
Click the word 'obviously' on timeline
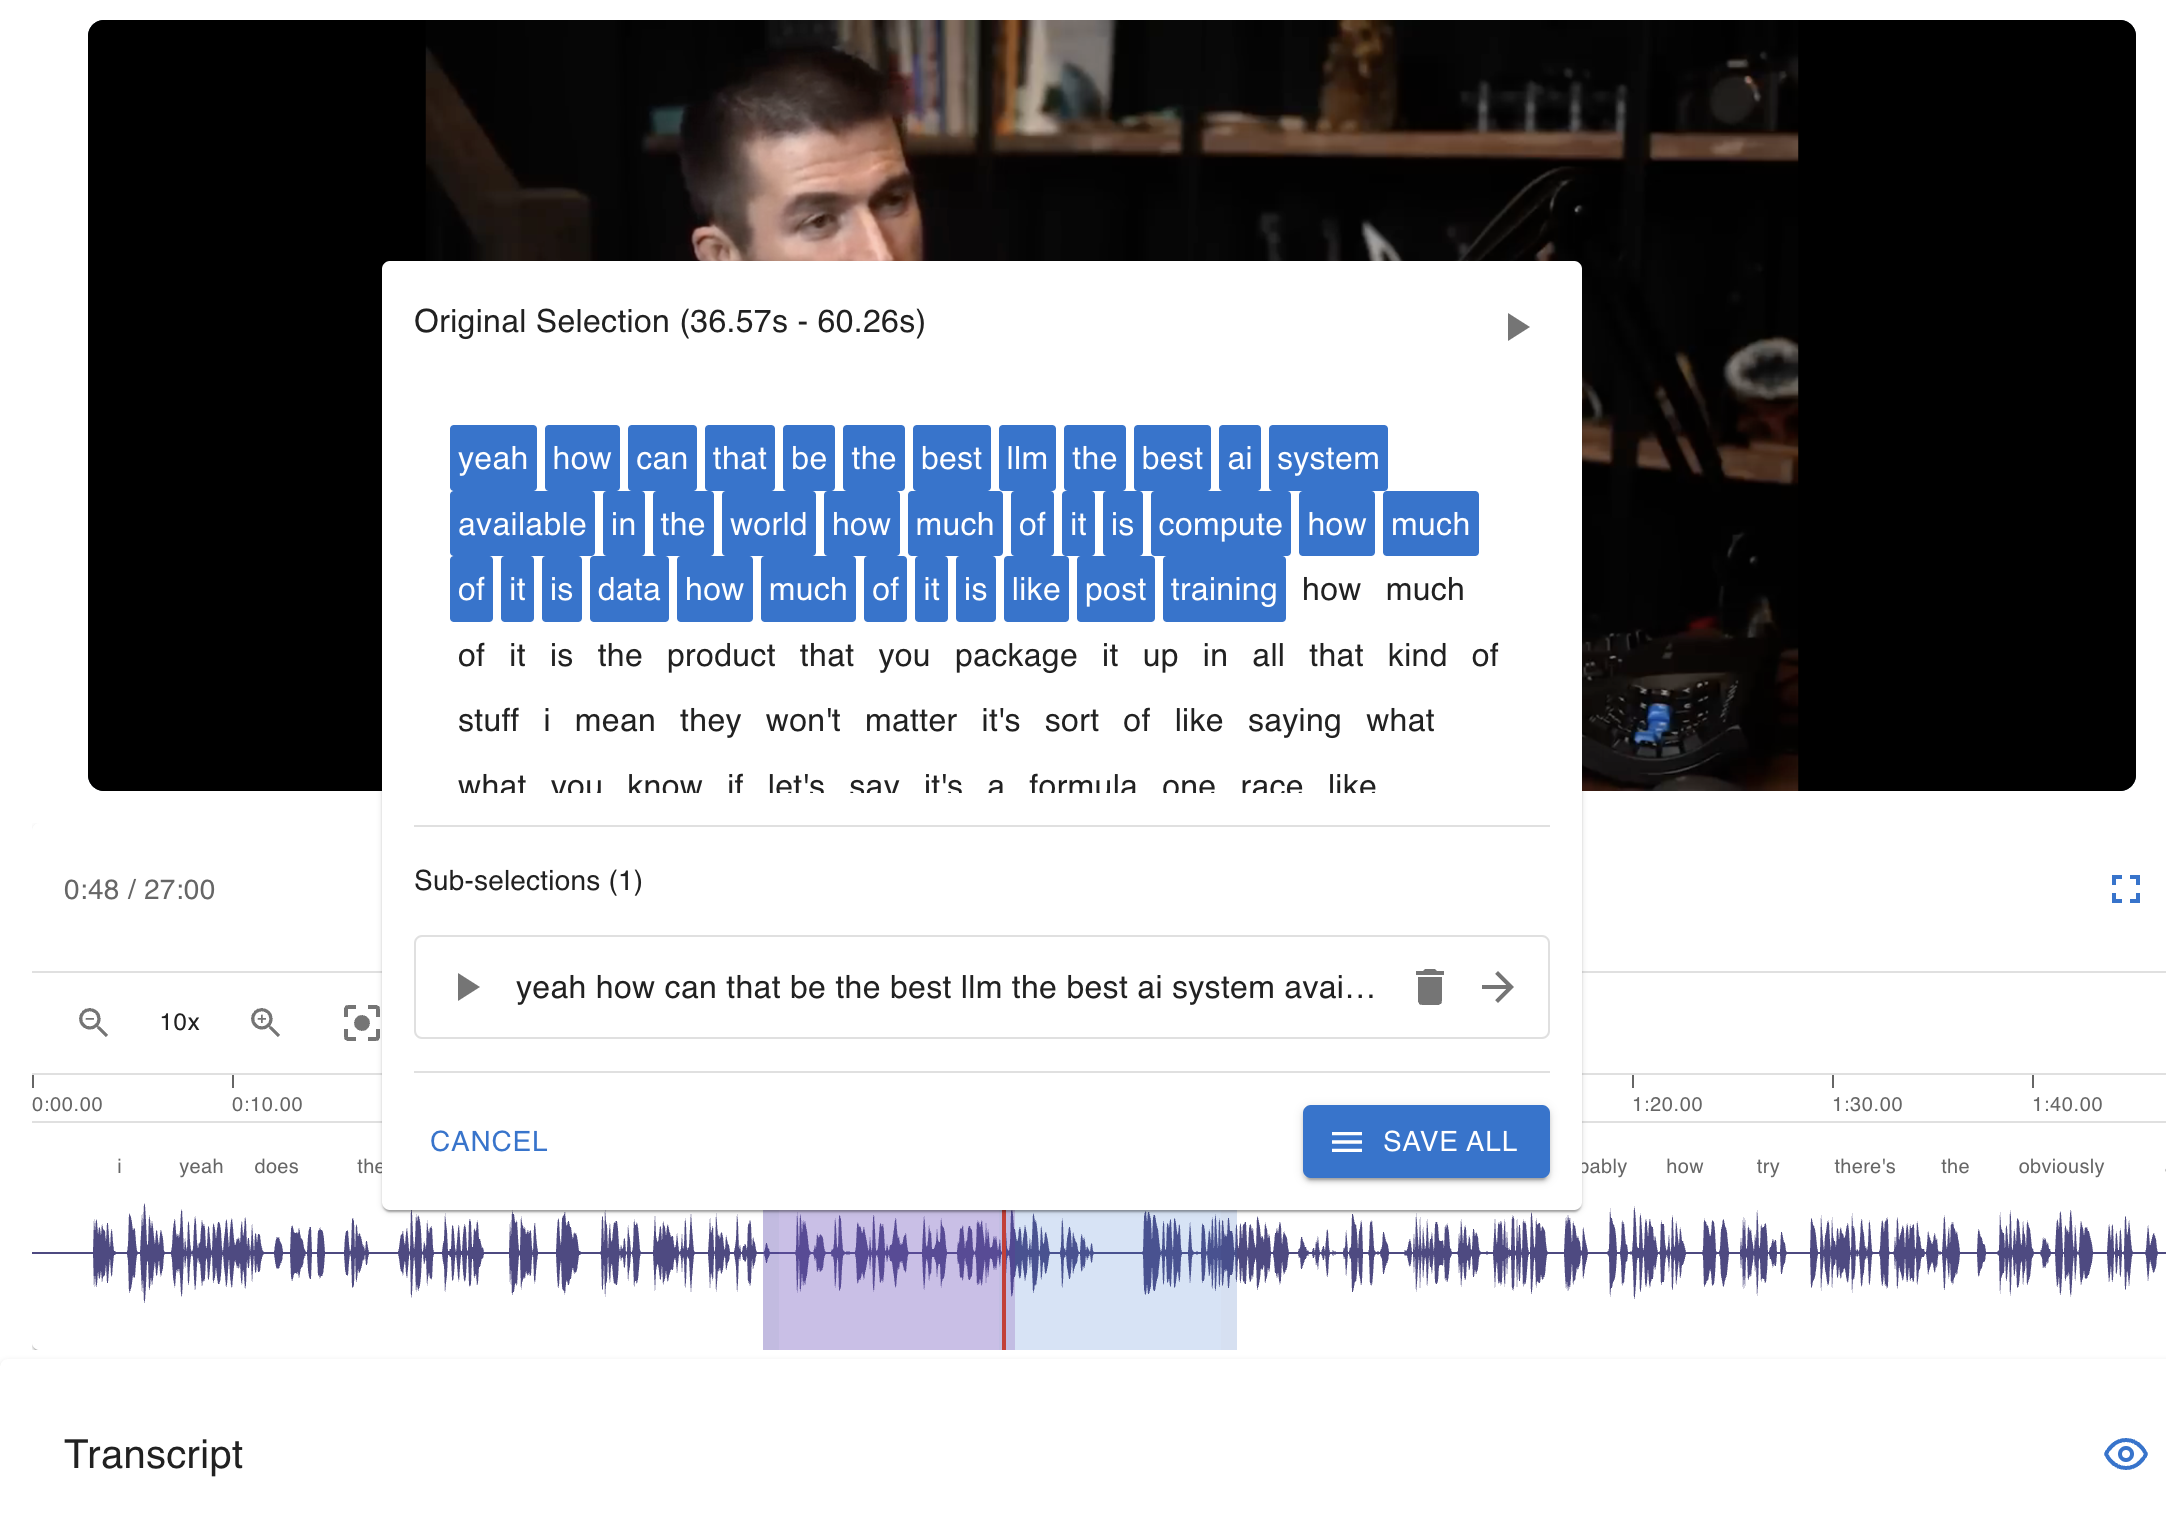(2060, 1166)
